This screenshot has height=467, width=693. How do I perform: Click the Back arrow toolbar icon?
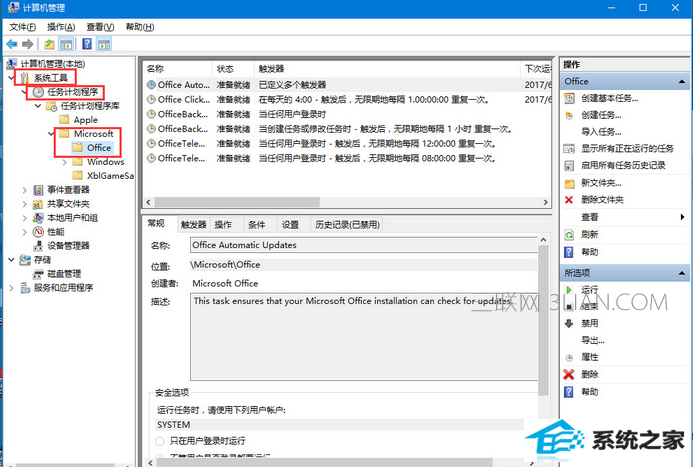[x=11, y=44]
